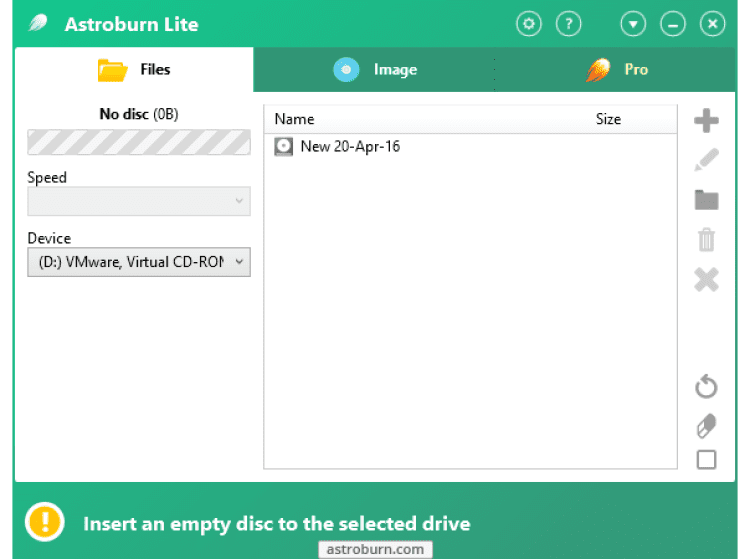Image resolution: width=750 pixels, height=559 pixels.
Task: Open the help question mark icon
Action: click(x=568, y=24)
